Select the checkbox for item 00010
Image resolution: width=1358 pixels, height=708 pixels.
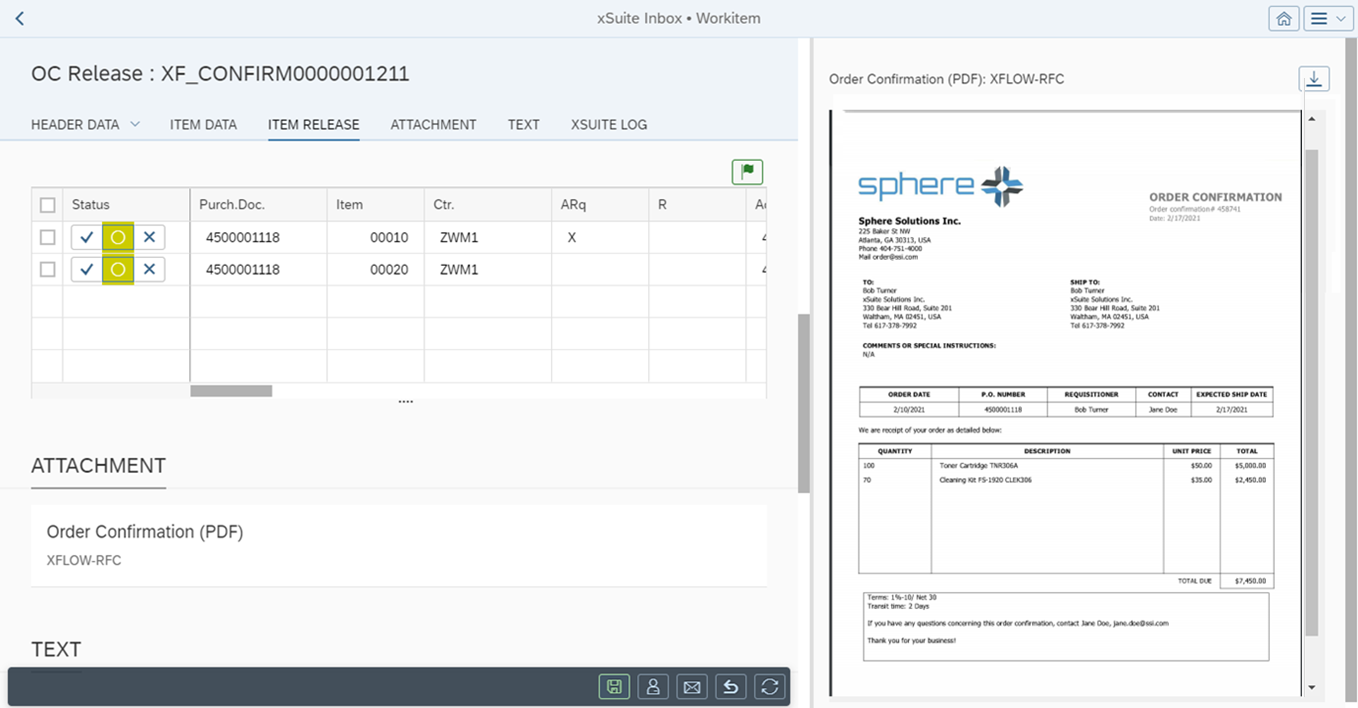click(x=47, y=237)
